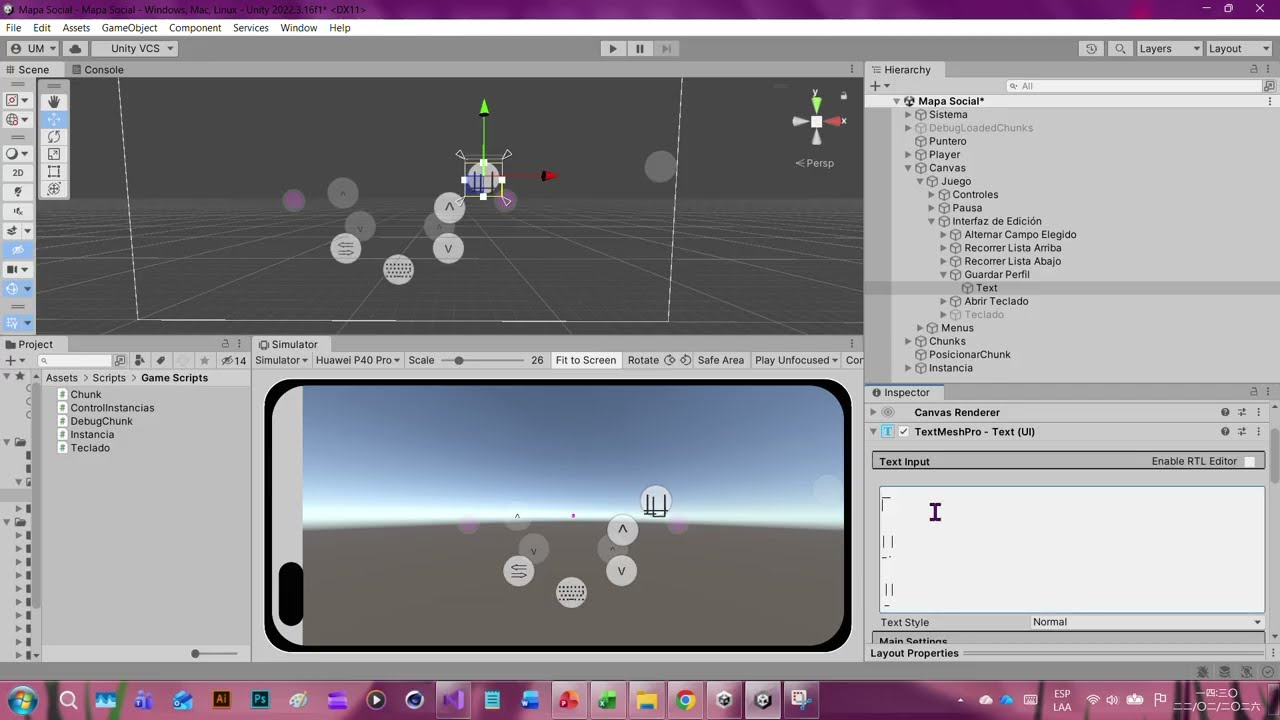1280x720 pixels.
Task: Select the Scale tool in Scene
Action: (x=54, y=154)
